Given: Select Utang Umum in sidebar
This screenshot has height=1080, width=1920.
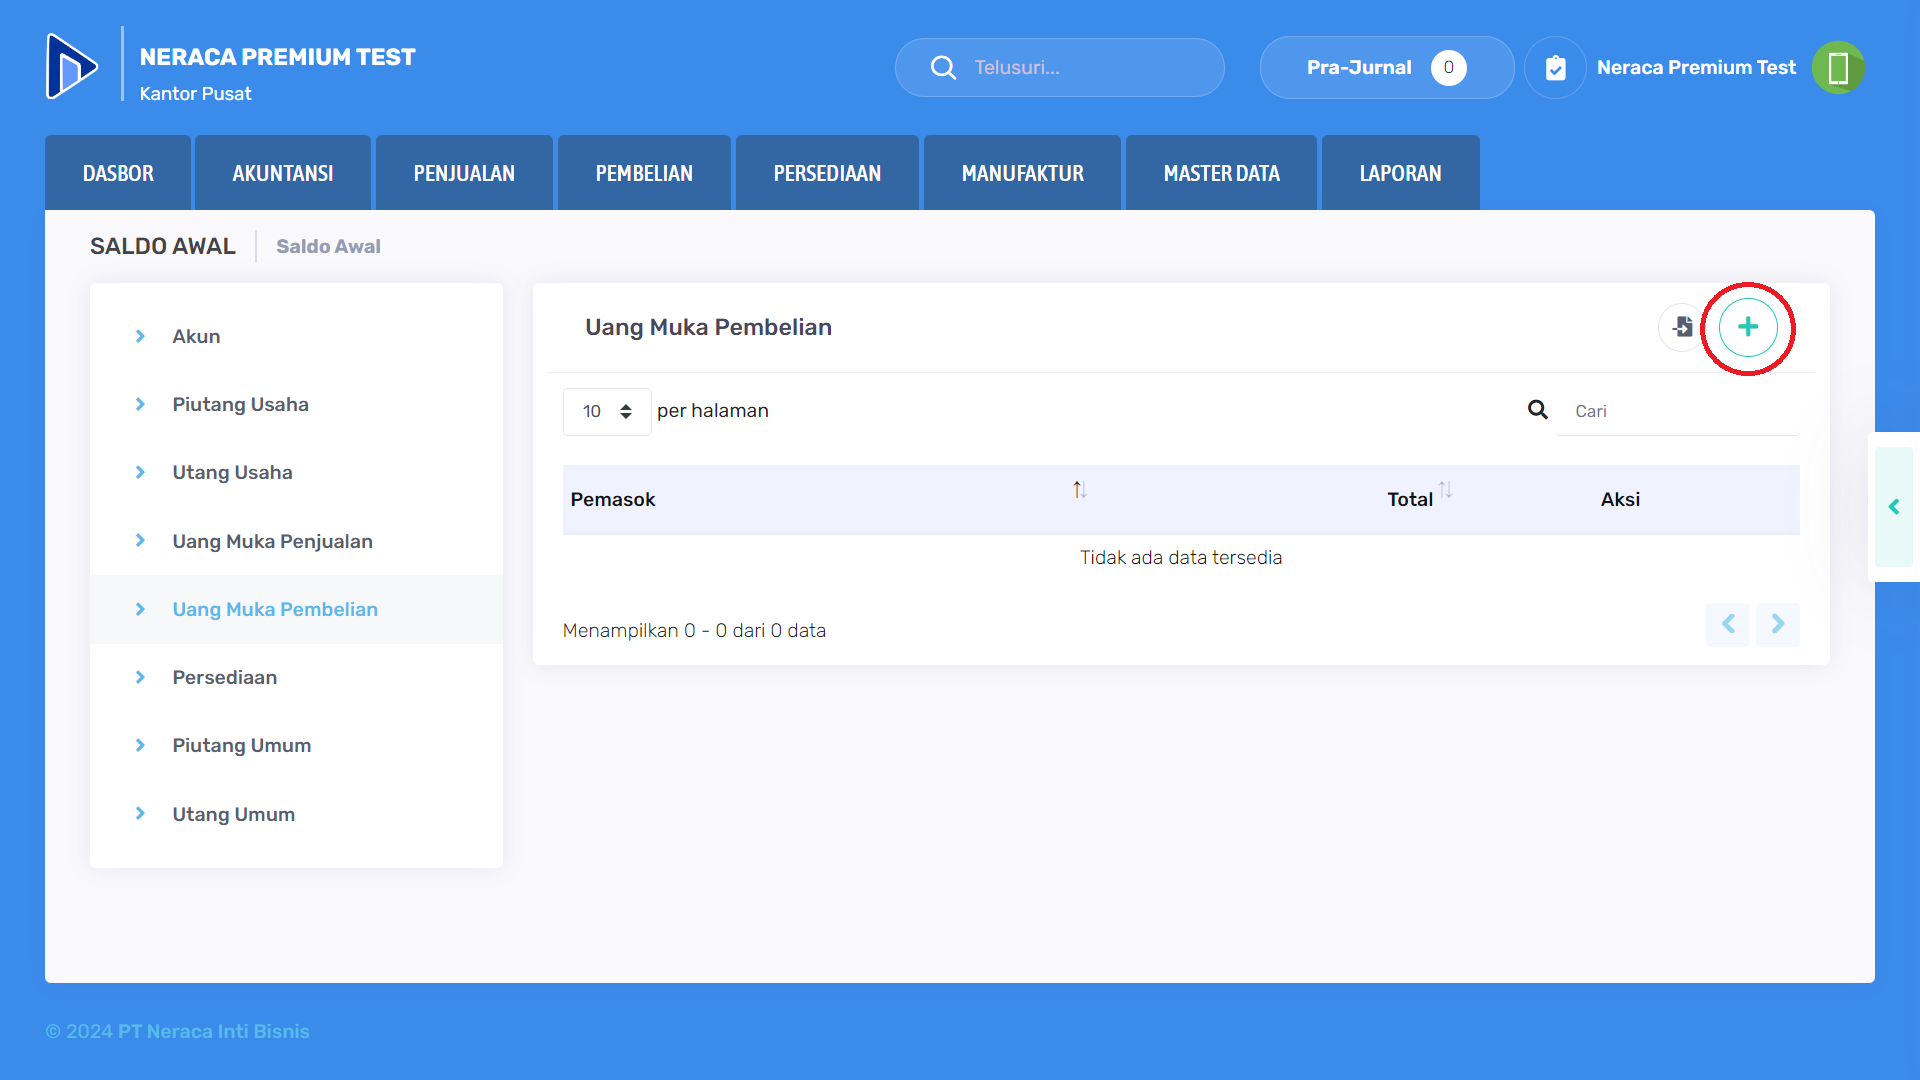Looking at the screenshot, I should click(296, 814).
